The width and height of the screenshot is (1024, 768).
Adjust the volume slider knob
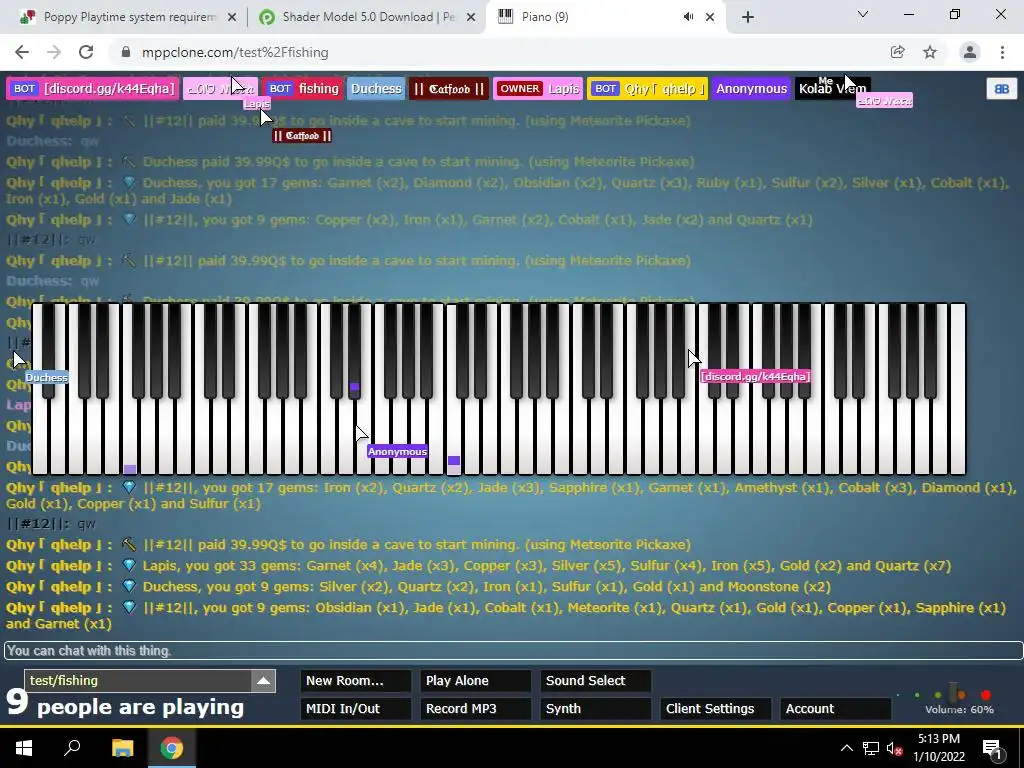[955, 692]
